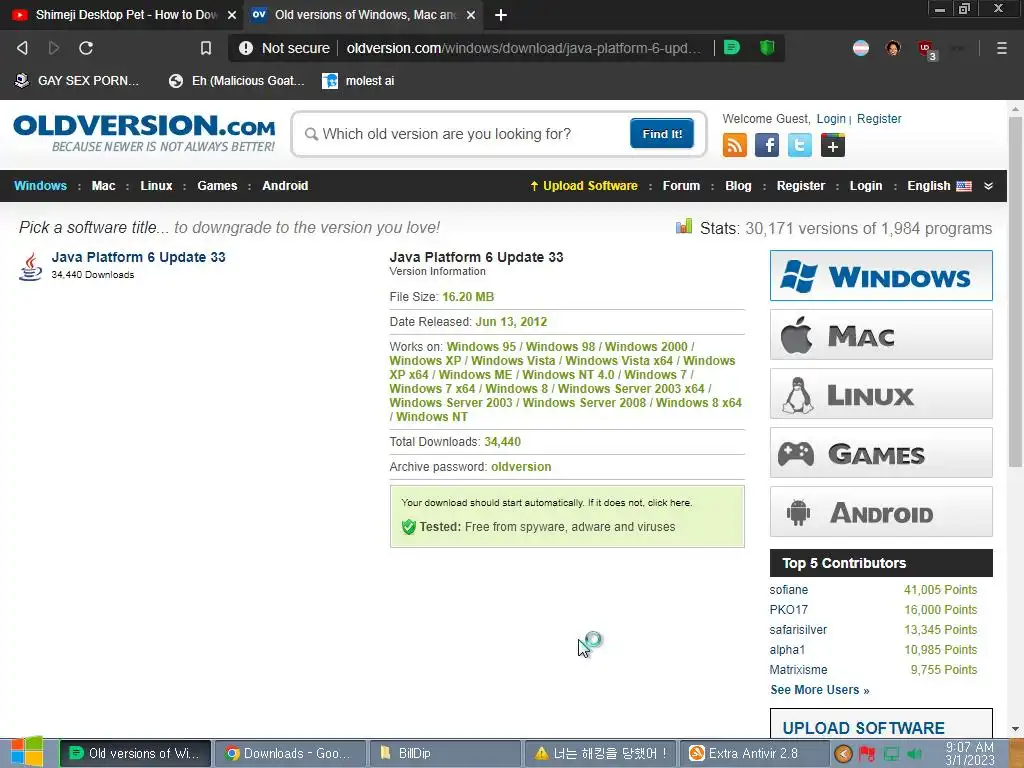Open the RSS feed icon
The image size is (1024, 768).
(734, 145)
